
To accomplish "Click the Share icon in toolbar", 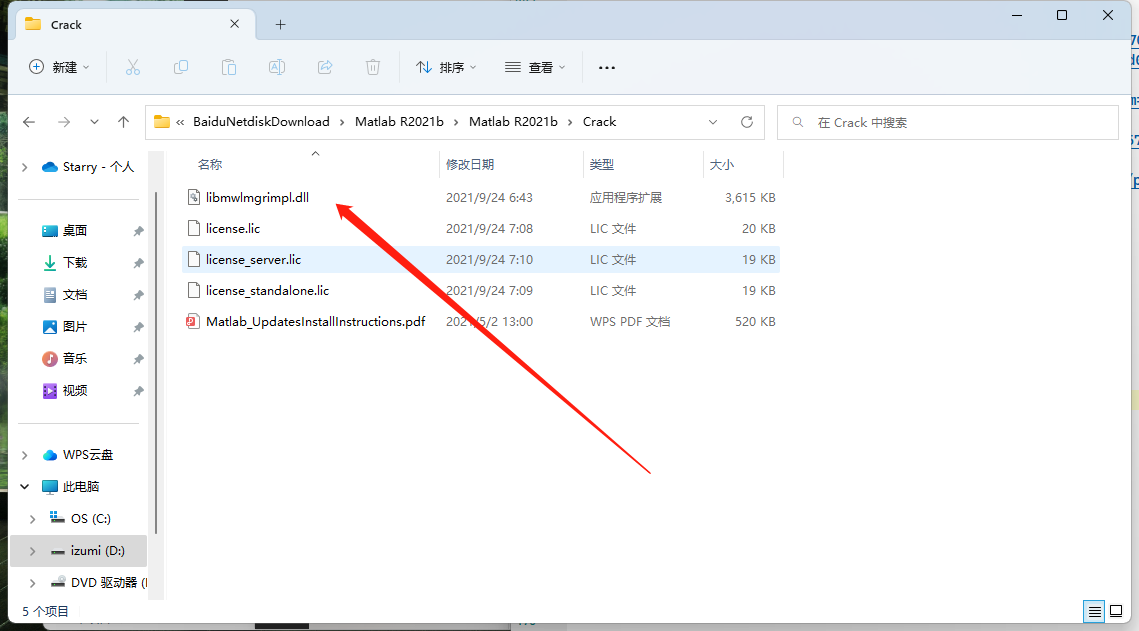I will [x=325, y=67].
